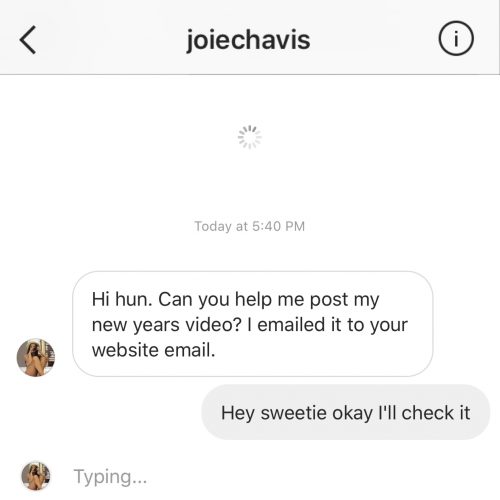Tap the small avatar next to Typing...
Viewport: 500px width, 500px height.
(36, 476)
